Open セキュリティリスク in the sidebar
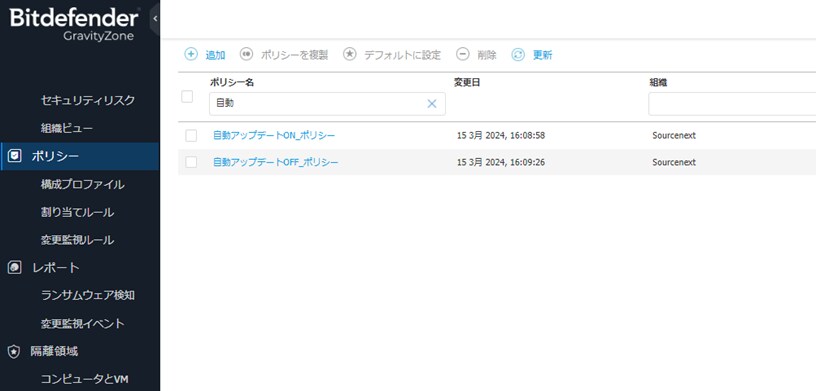The width and height of the screenshot is (816, 391). 88,100
